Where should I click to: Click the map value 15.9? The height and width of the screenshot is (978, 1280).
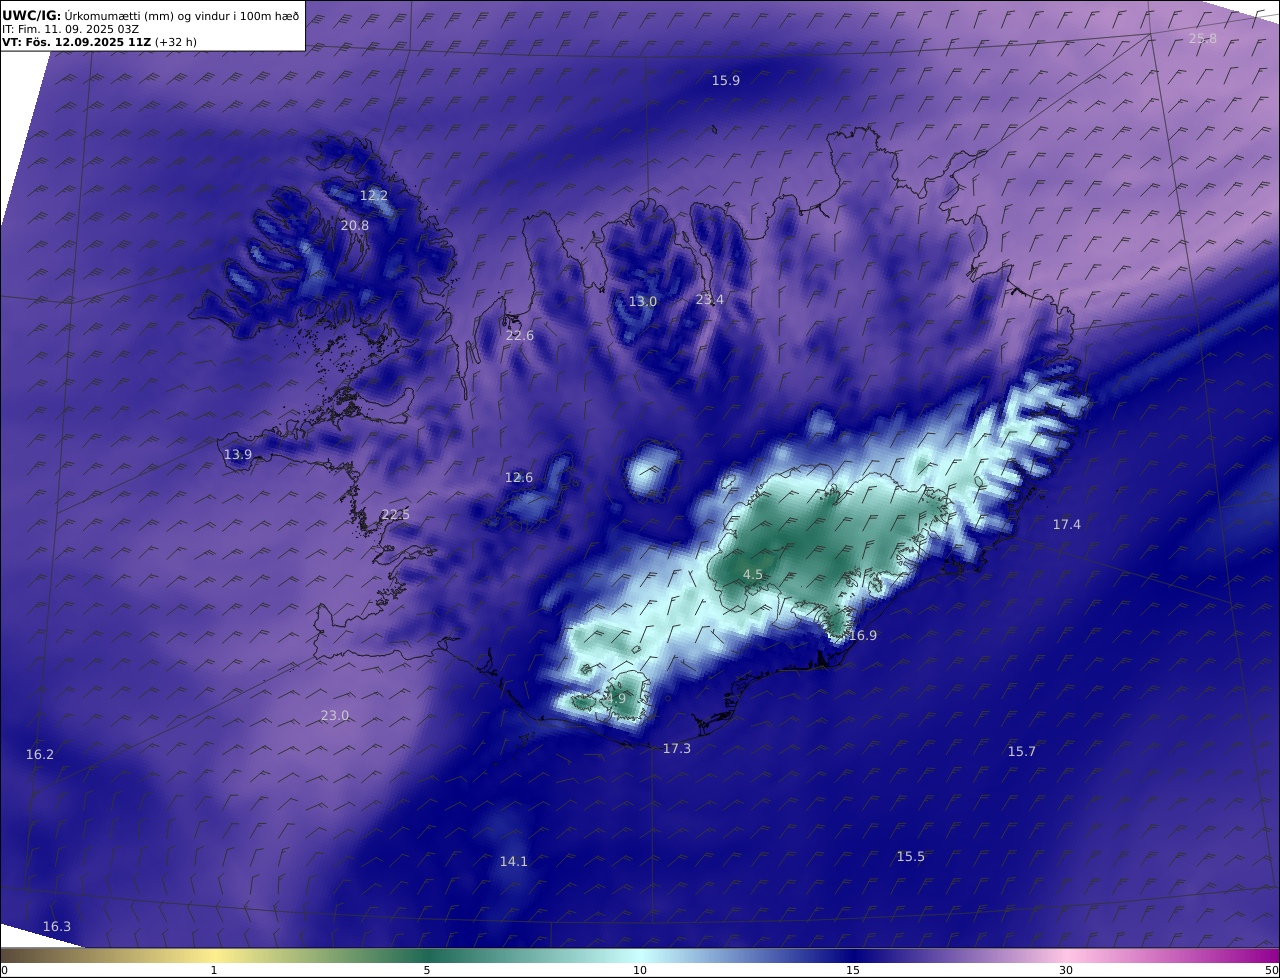click(726, 80)
